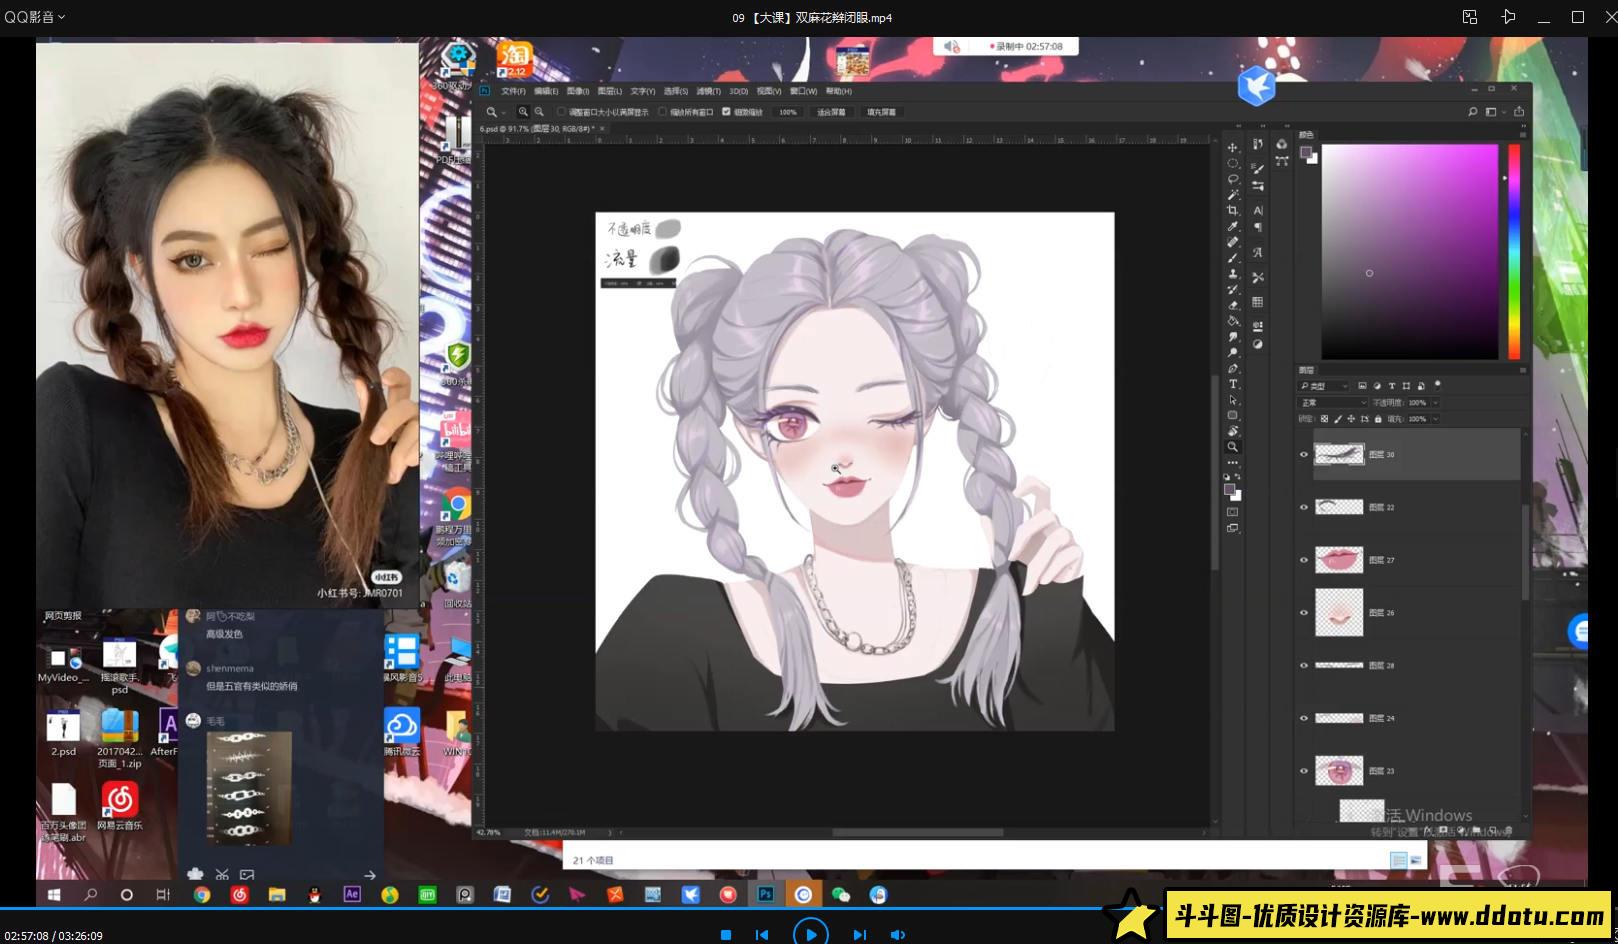Select the Magic Wand tool

coord(1233,194)
